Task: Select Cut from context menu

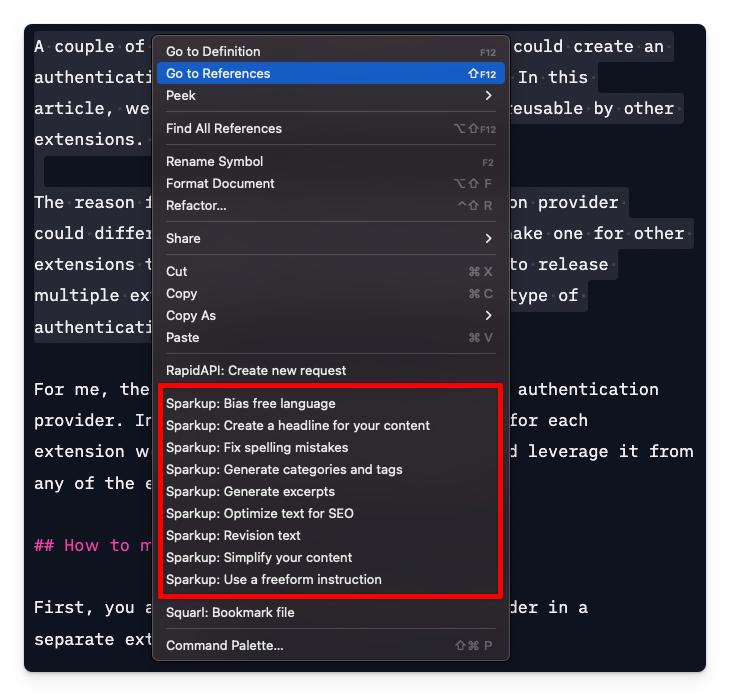Action: tap(331, 271)
